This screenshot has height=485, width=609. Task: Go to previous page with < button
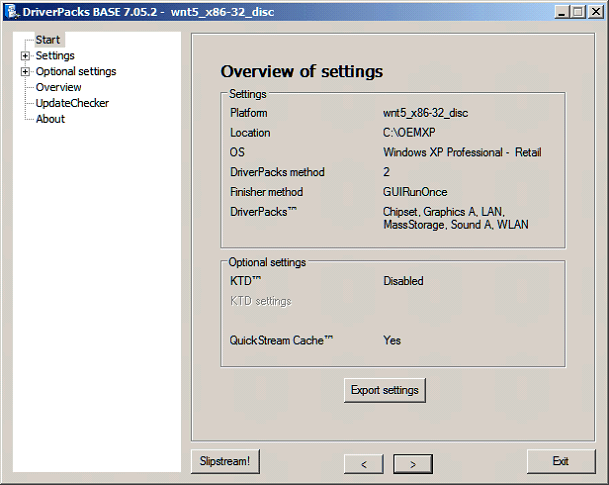364,463
